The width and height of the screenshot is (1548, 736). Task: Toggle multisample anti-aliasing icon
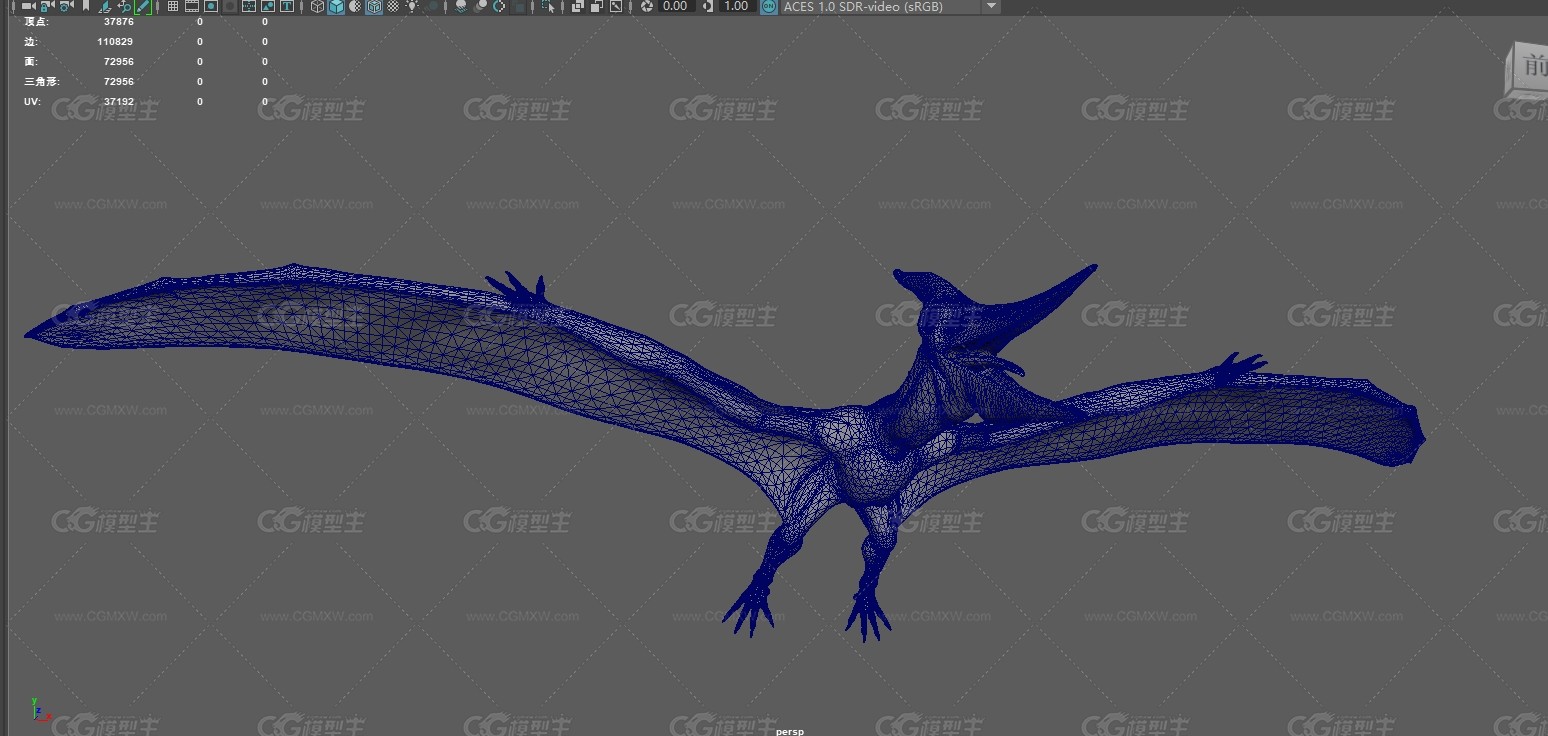tap(500, 6)
